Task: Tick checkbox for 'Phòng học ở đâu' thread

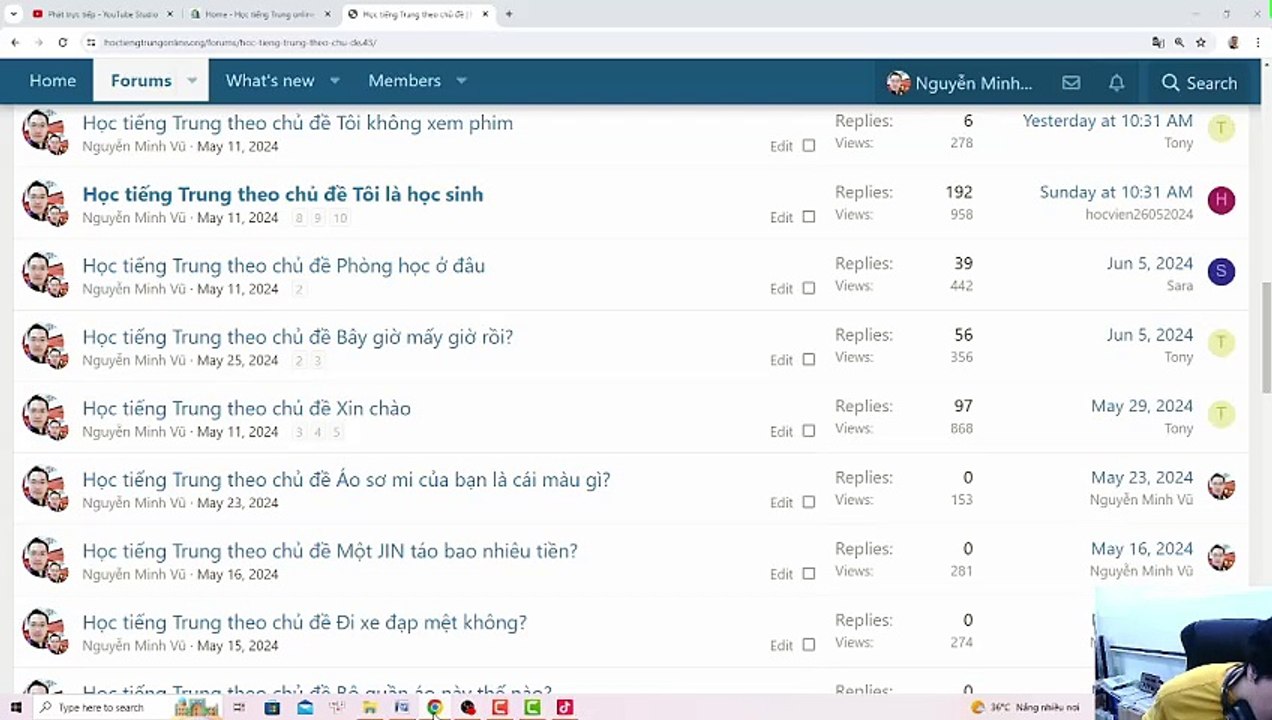Action: tap(809, 288)
